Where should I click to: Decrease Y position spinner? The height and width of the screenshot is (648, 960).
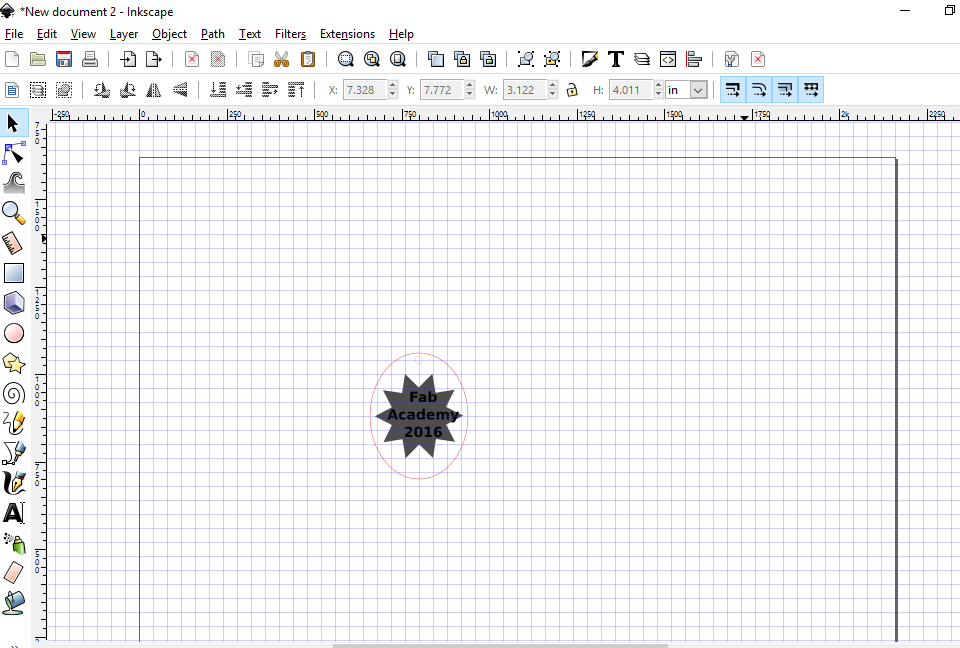coord(470,94)
